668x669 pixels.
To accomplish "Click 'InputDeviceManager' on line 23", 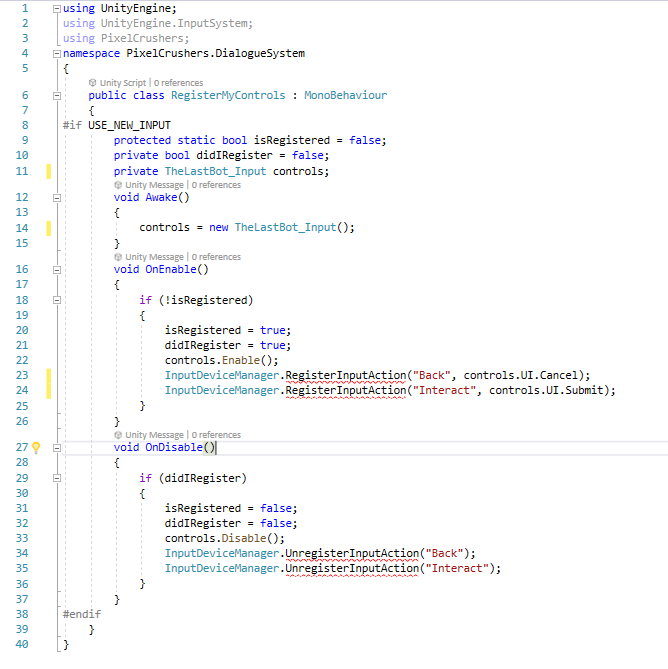I will [x=222, y=375].
